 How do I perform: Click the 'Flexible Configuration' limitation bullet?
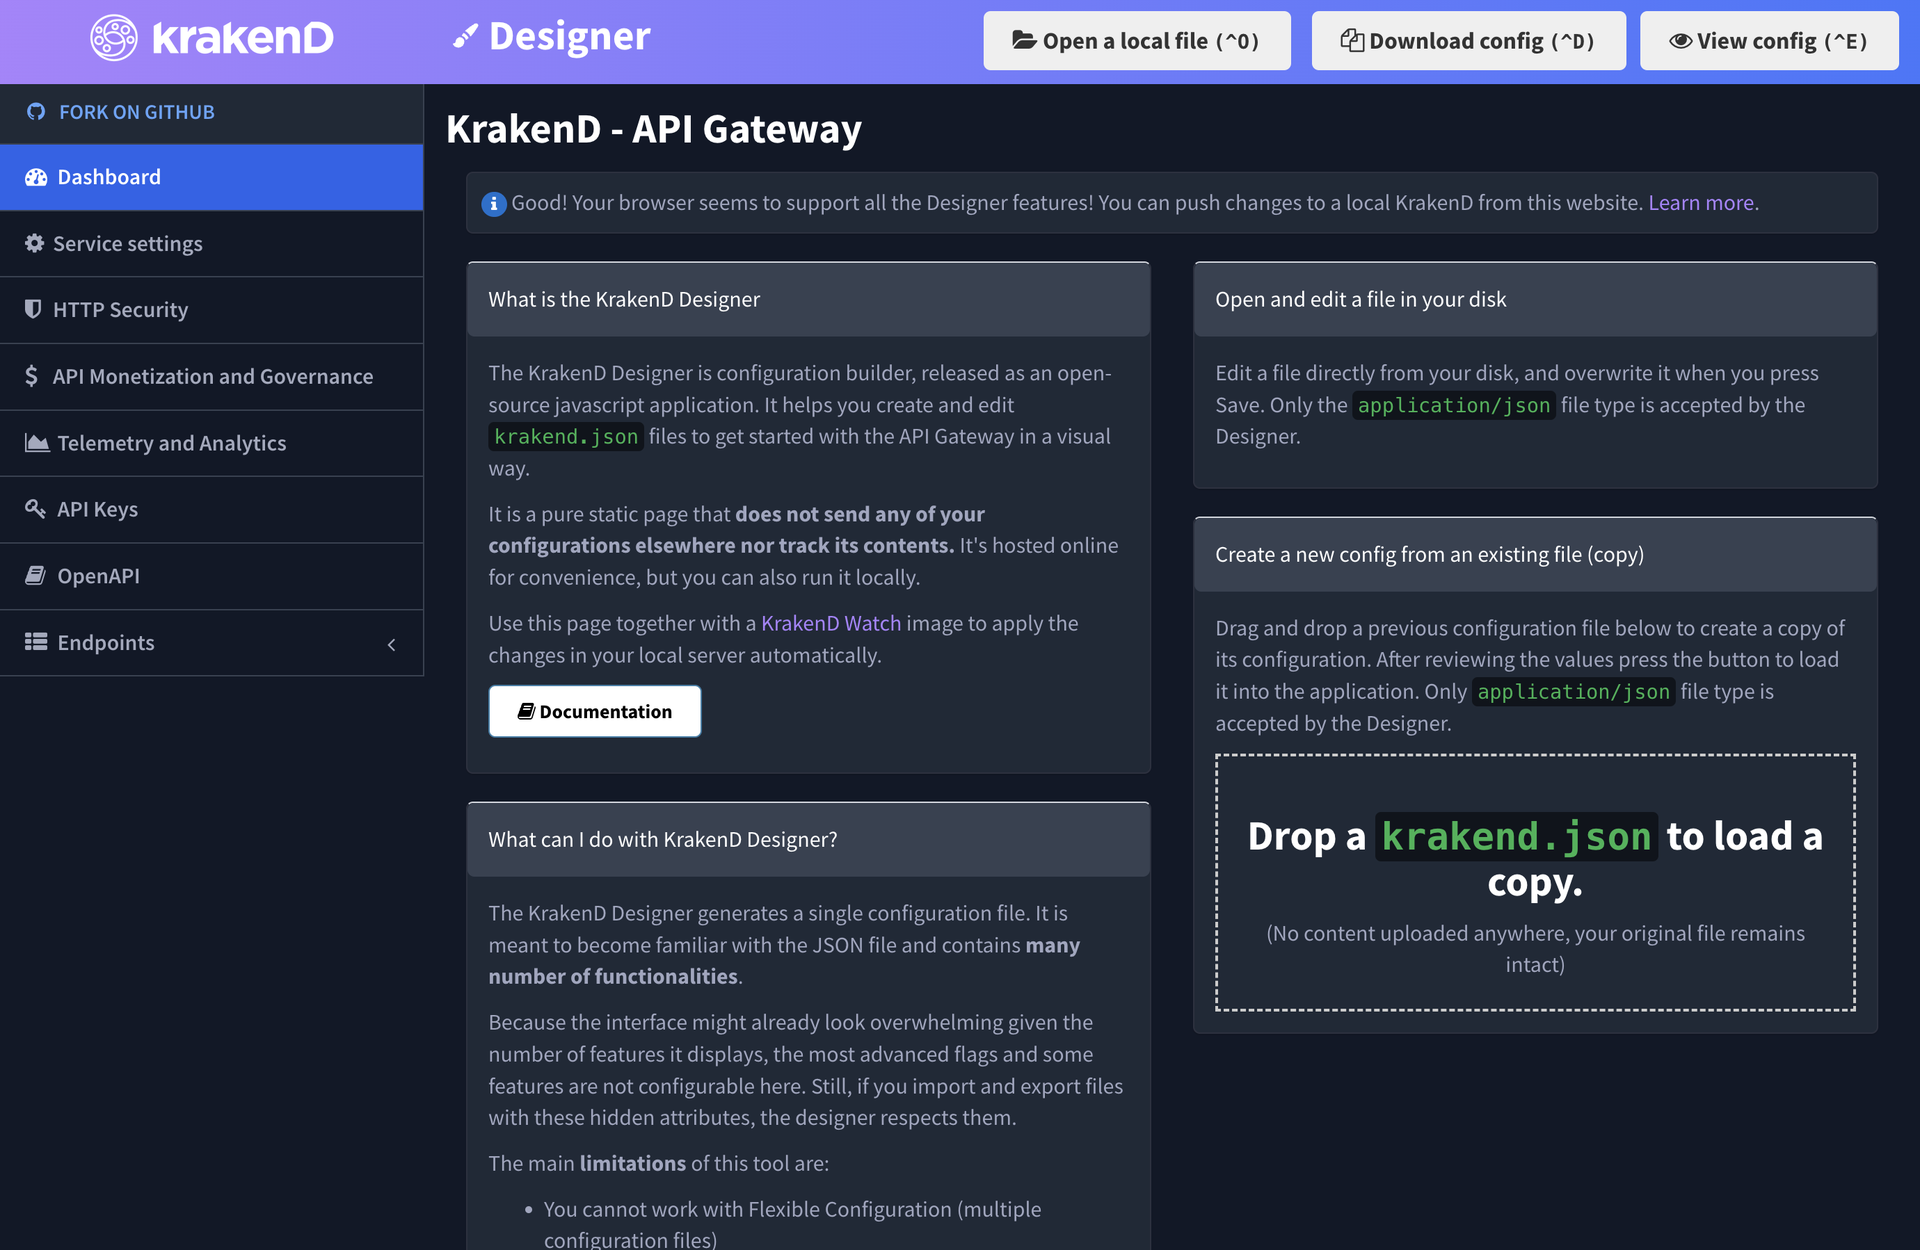click(792, 1224)
